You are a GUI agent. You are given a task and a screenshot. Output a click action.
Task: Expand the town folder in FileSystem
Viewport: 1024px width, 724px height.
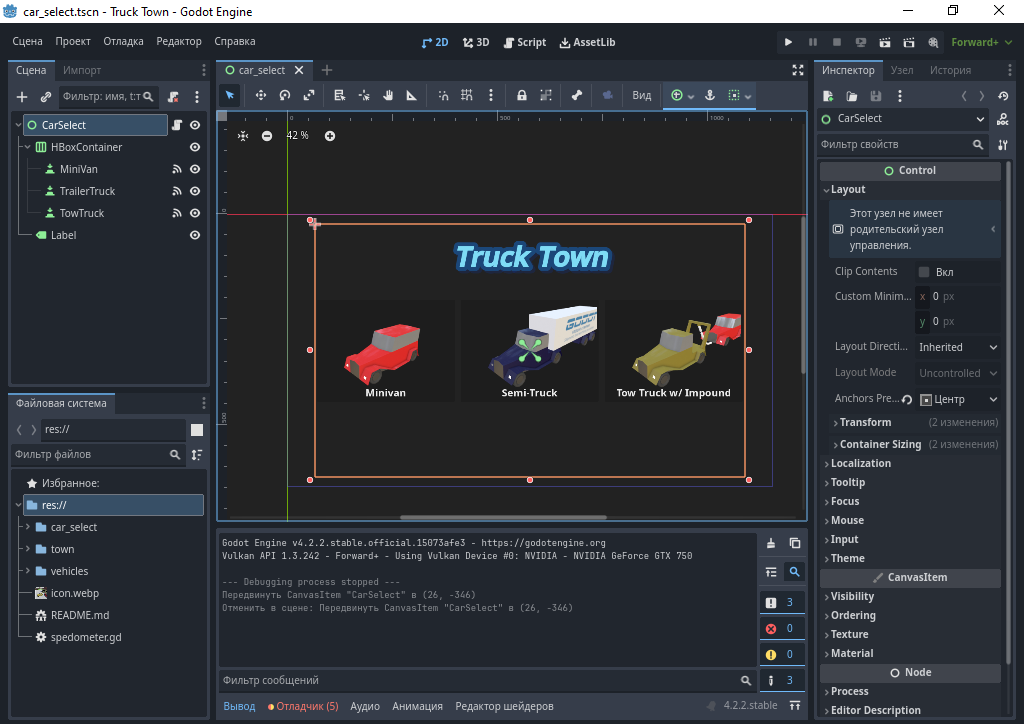[27, 549]
